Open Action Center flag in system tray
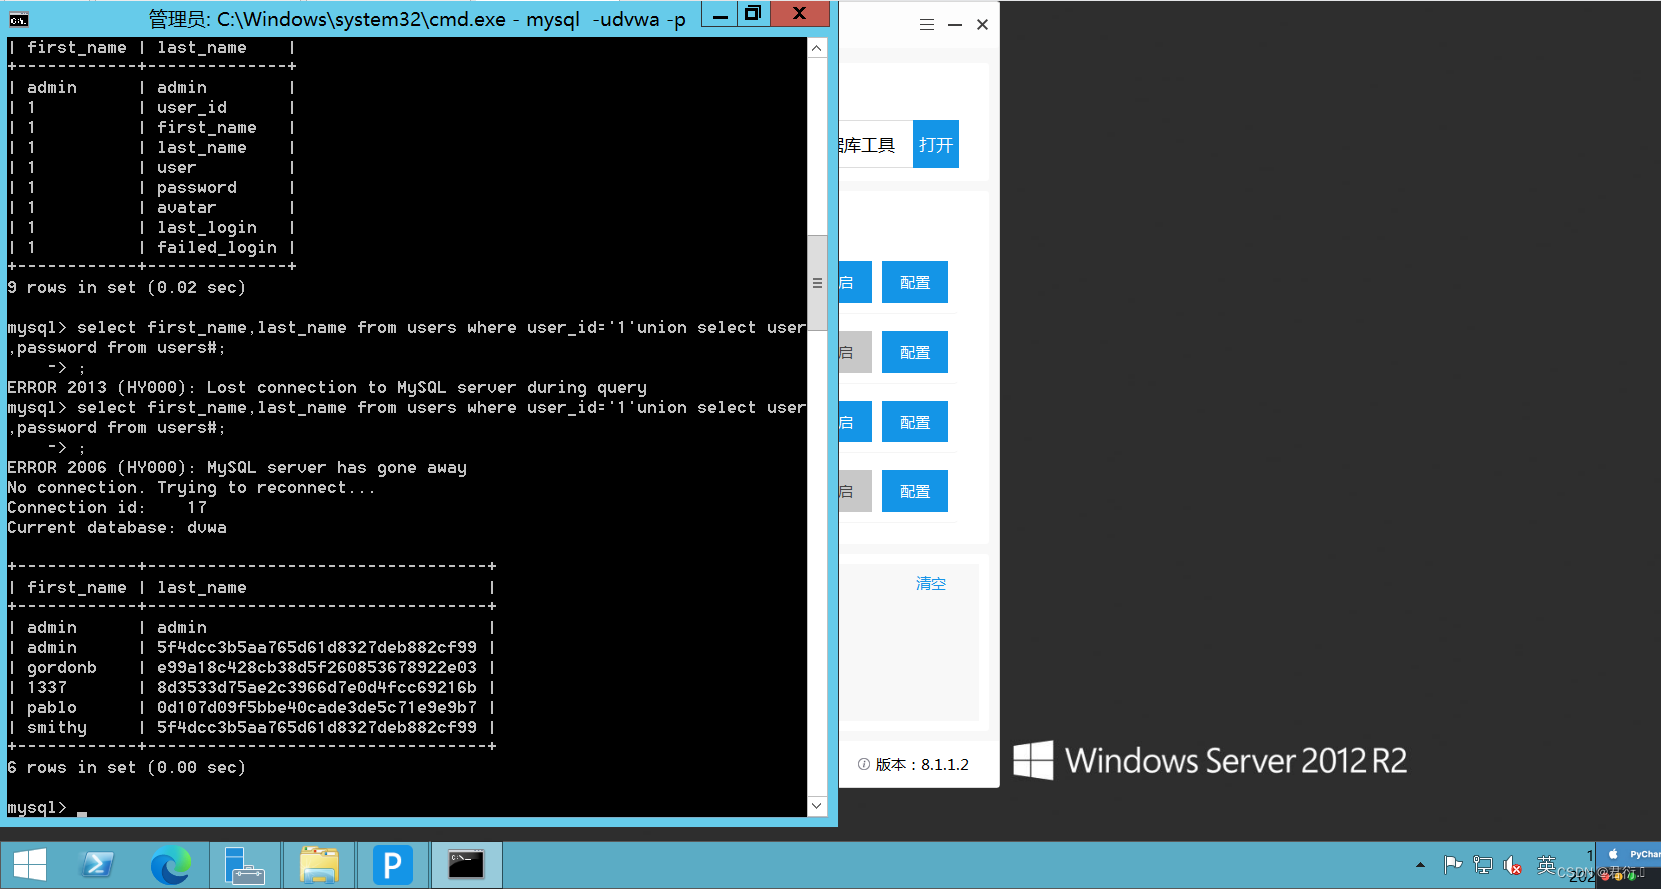1661x889 pixels. click(x=1453, y=865)
